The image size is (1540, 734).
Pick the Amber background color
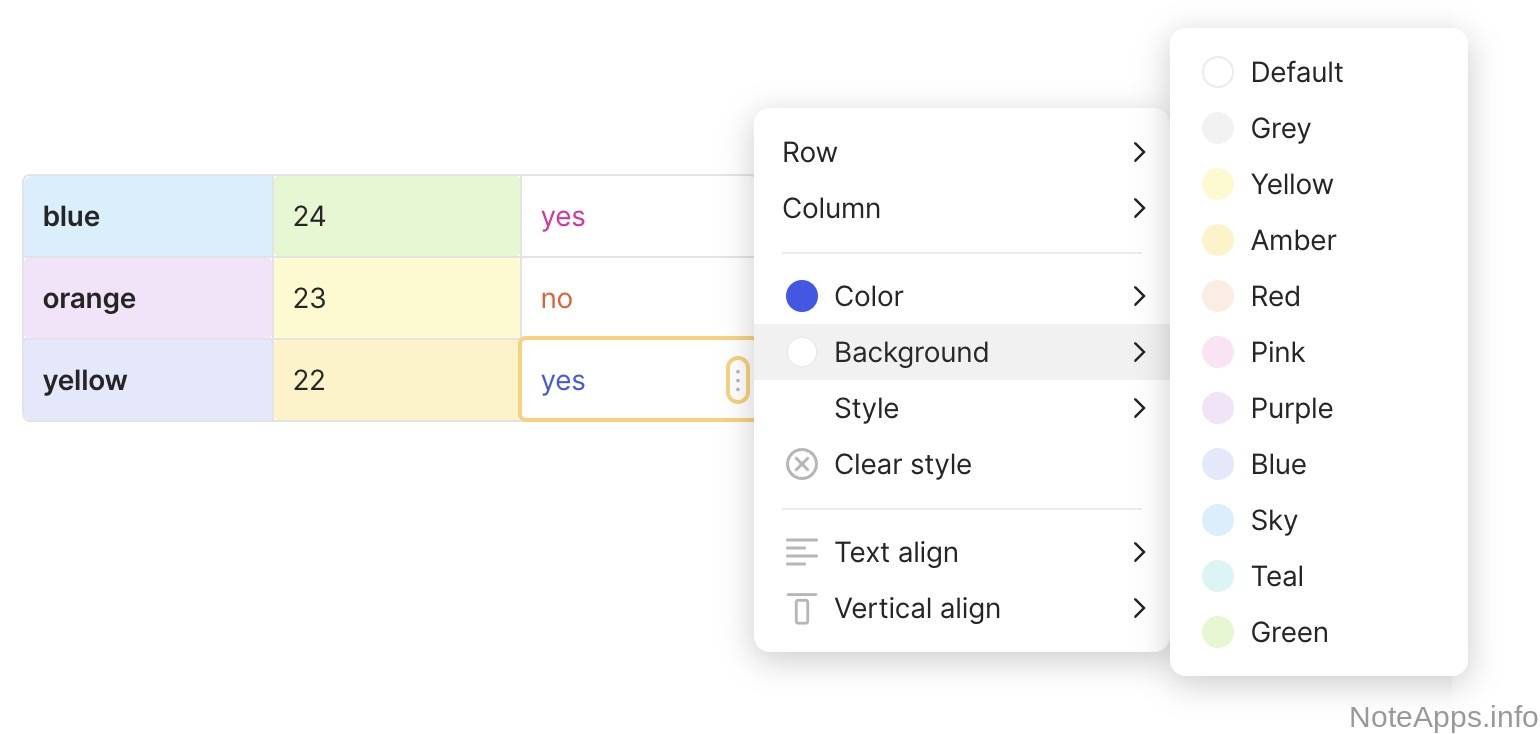click(x=1292, y=240)
